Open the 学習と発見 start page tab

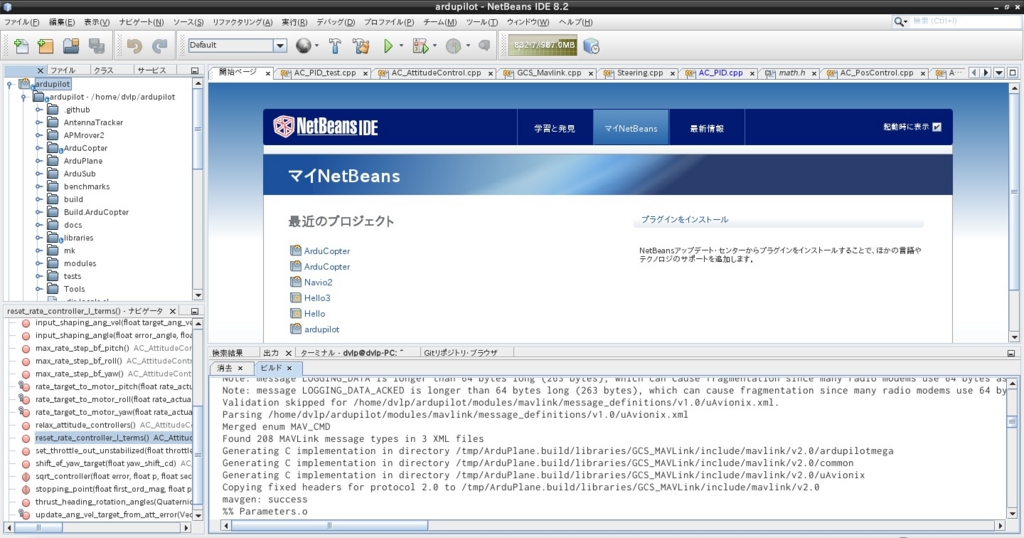click(554, 128)
